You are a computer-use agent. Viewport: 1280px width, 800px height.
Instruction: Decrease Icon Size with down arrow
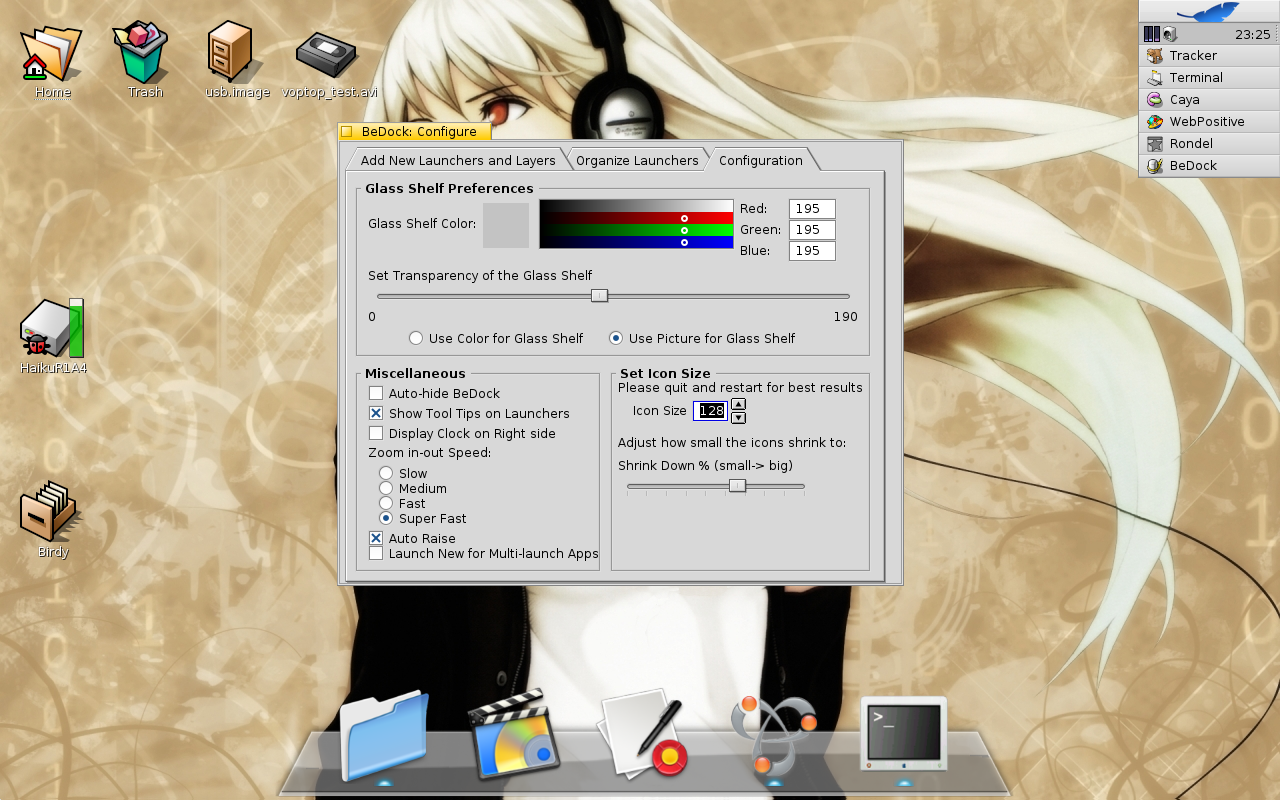(738, 417)
